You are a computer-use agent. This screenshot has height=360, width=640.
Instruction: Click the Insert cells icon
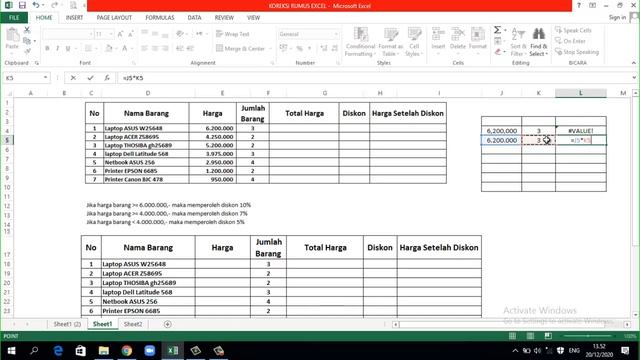click(438, 39)
